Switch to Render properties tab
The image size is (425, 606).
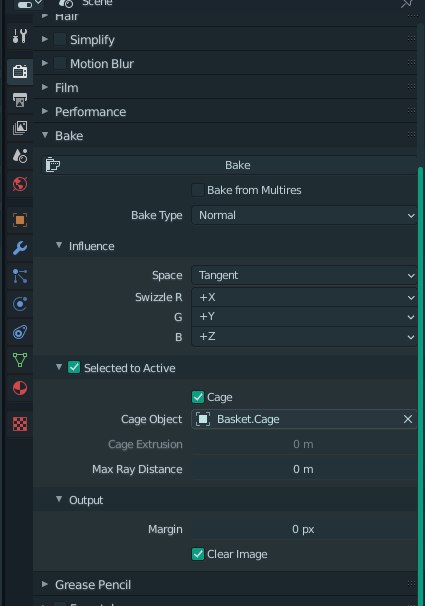coord(20,71)
